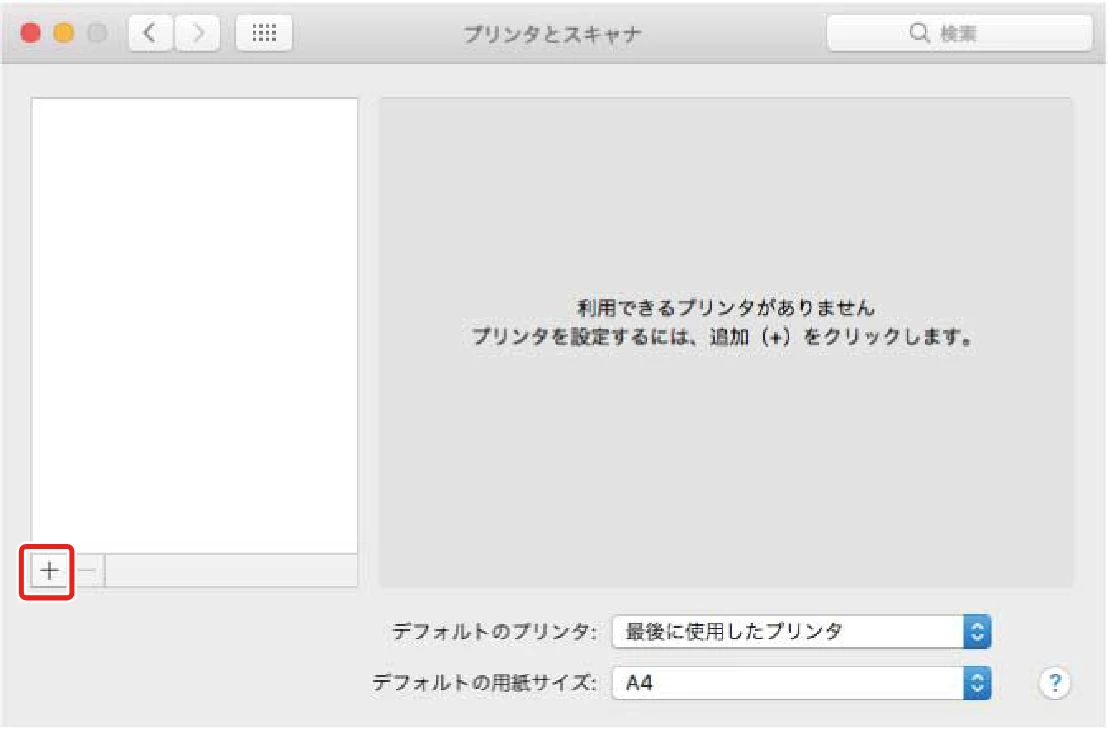
Task: Click the デフォルトのプリンタ label
Action: (x=495, y=631)
